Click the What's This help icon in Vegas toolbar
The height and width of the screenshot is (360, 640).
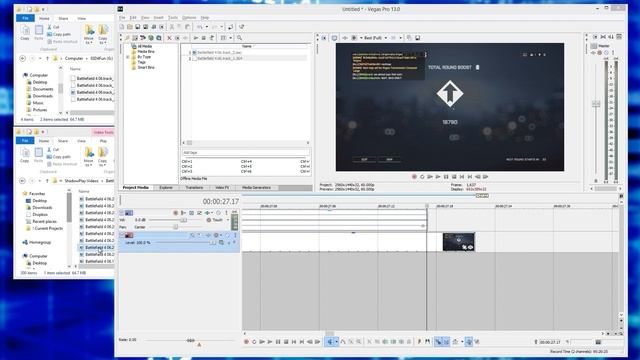click(x=242, y=27)
